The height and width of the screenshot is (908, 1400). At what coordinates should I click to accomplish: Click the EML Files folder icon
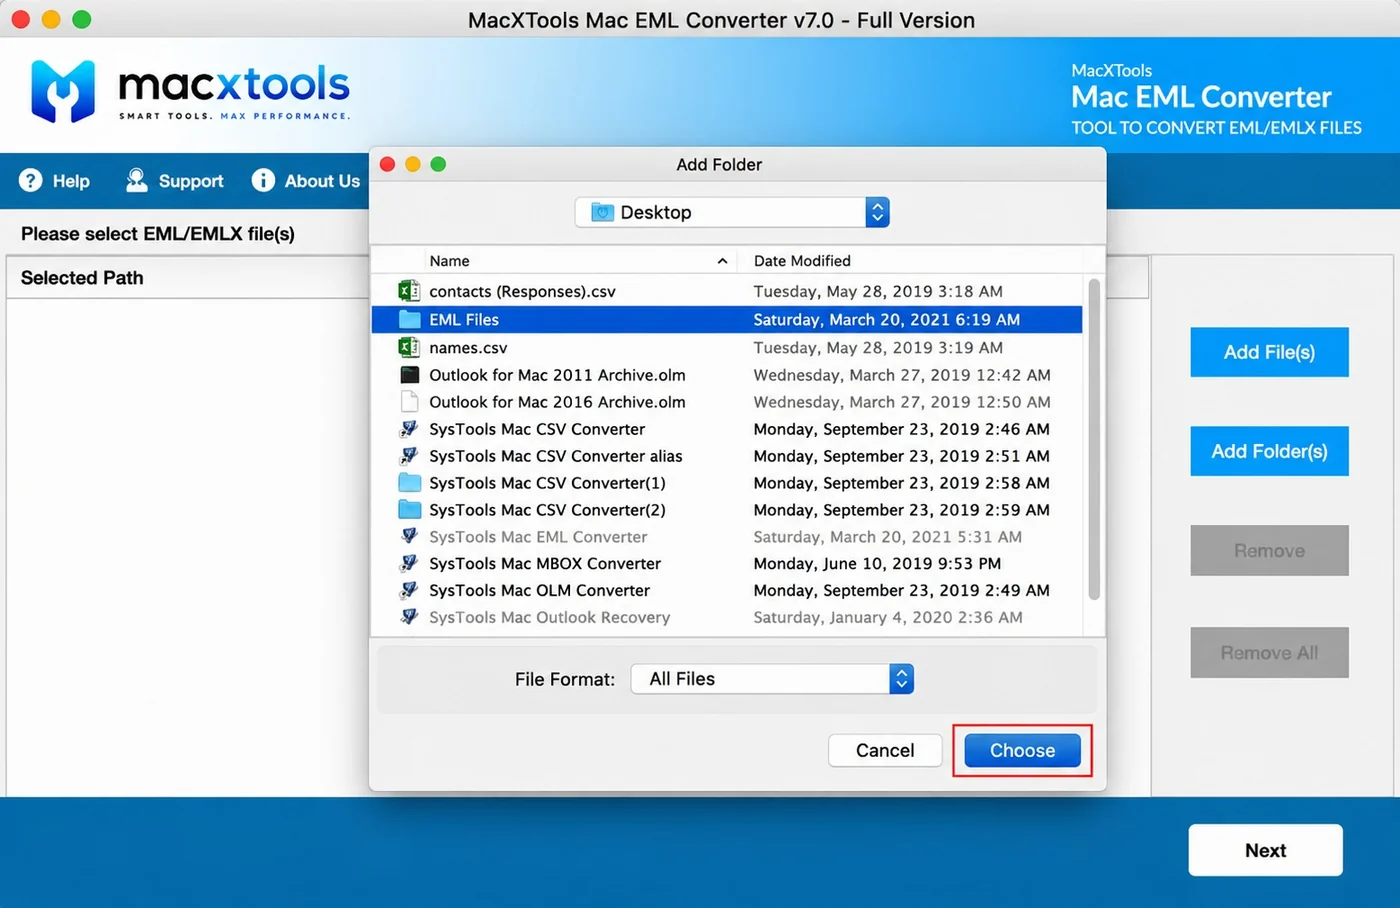click(409, 319)
